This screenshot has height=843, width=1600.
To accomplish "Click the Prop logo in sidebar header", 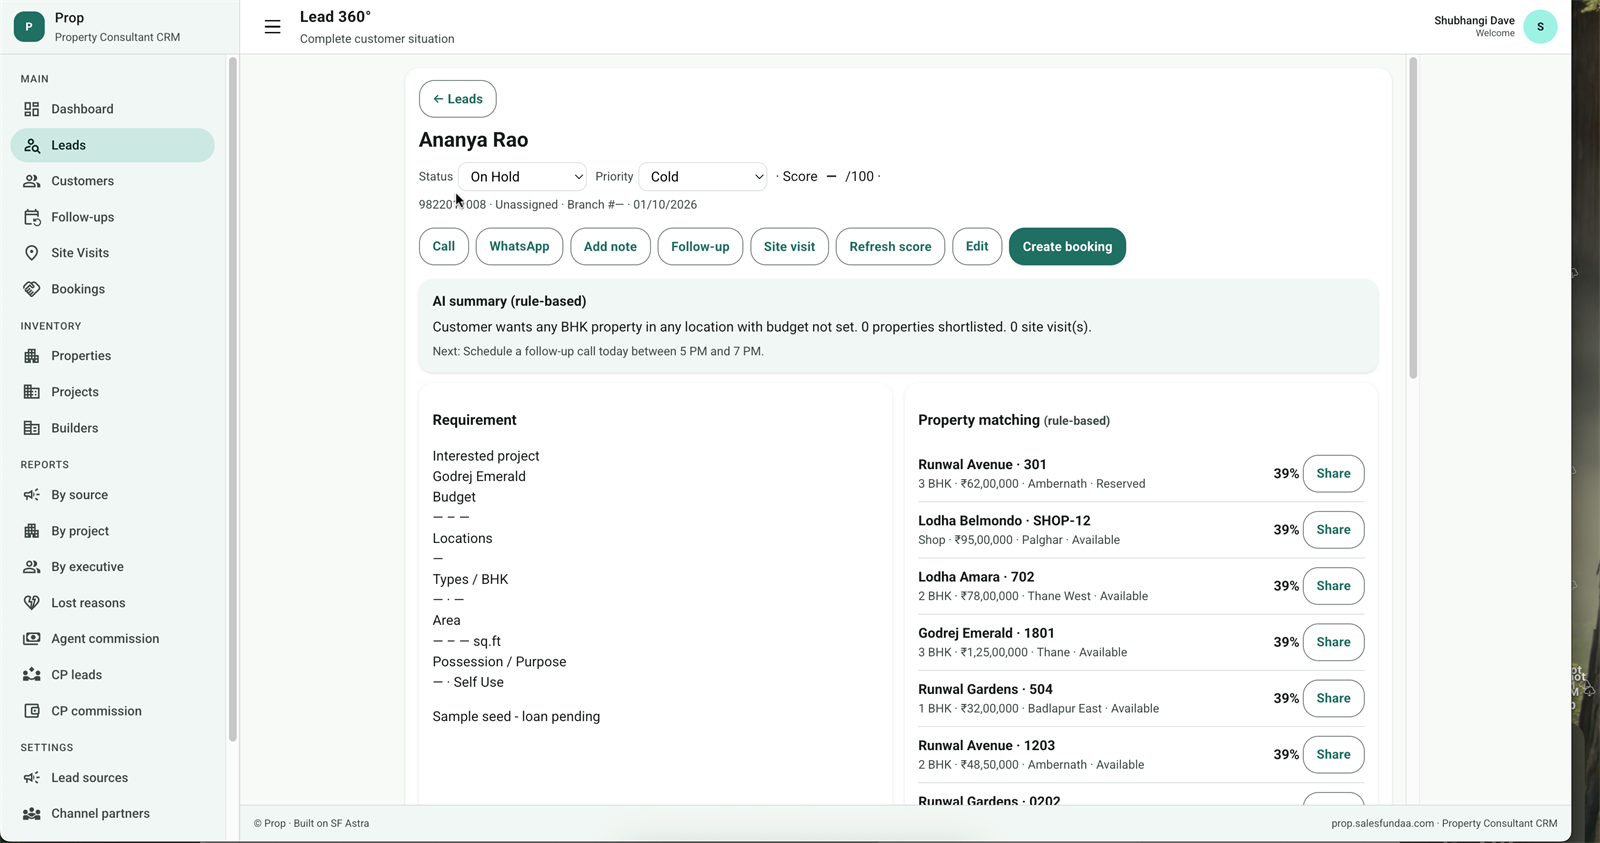I will point(29,27).
